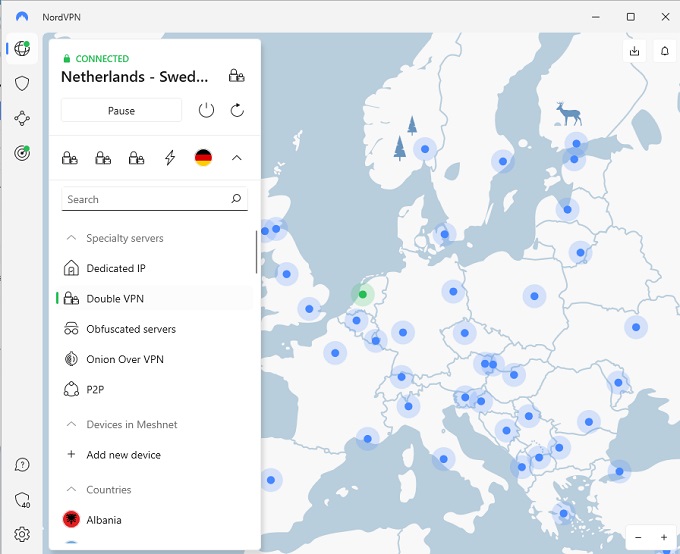Open the notifications bell
680x554 pixels.
click(x=664, y=51)
